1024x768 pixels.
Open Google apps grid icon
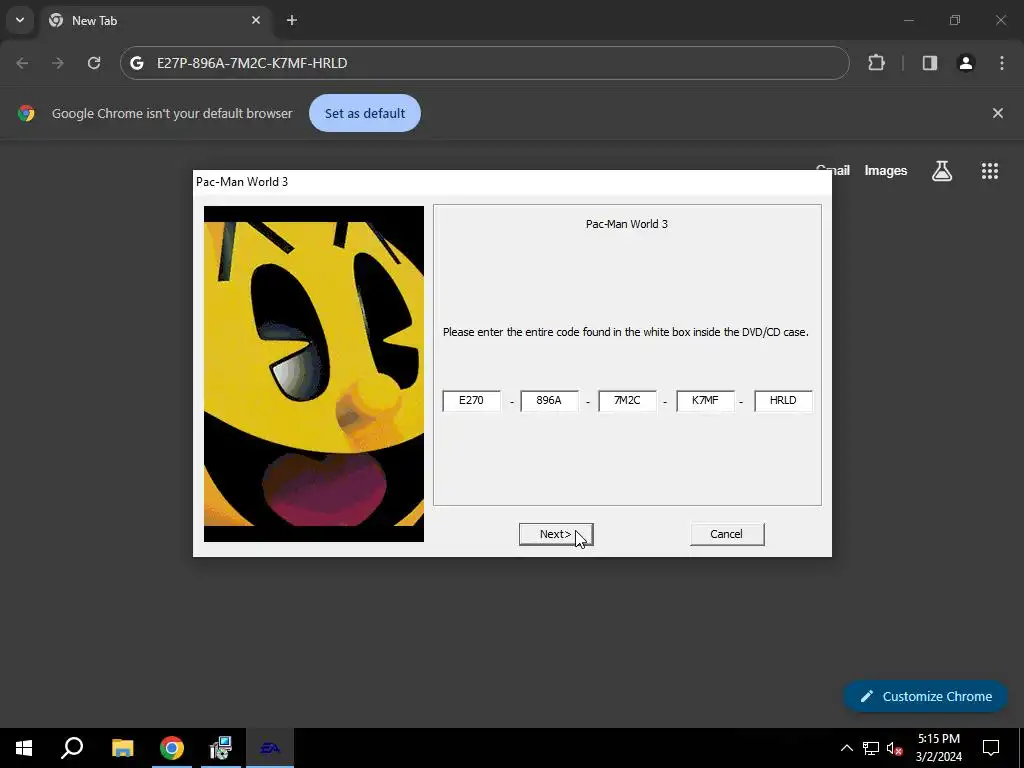pyautogui.click(x=990, y=170)
